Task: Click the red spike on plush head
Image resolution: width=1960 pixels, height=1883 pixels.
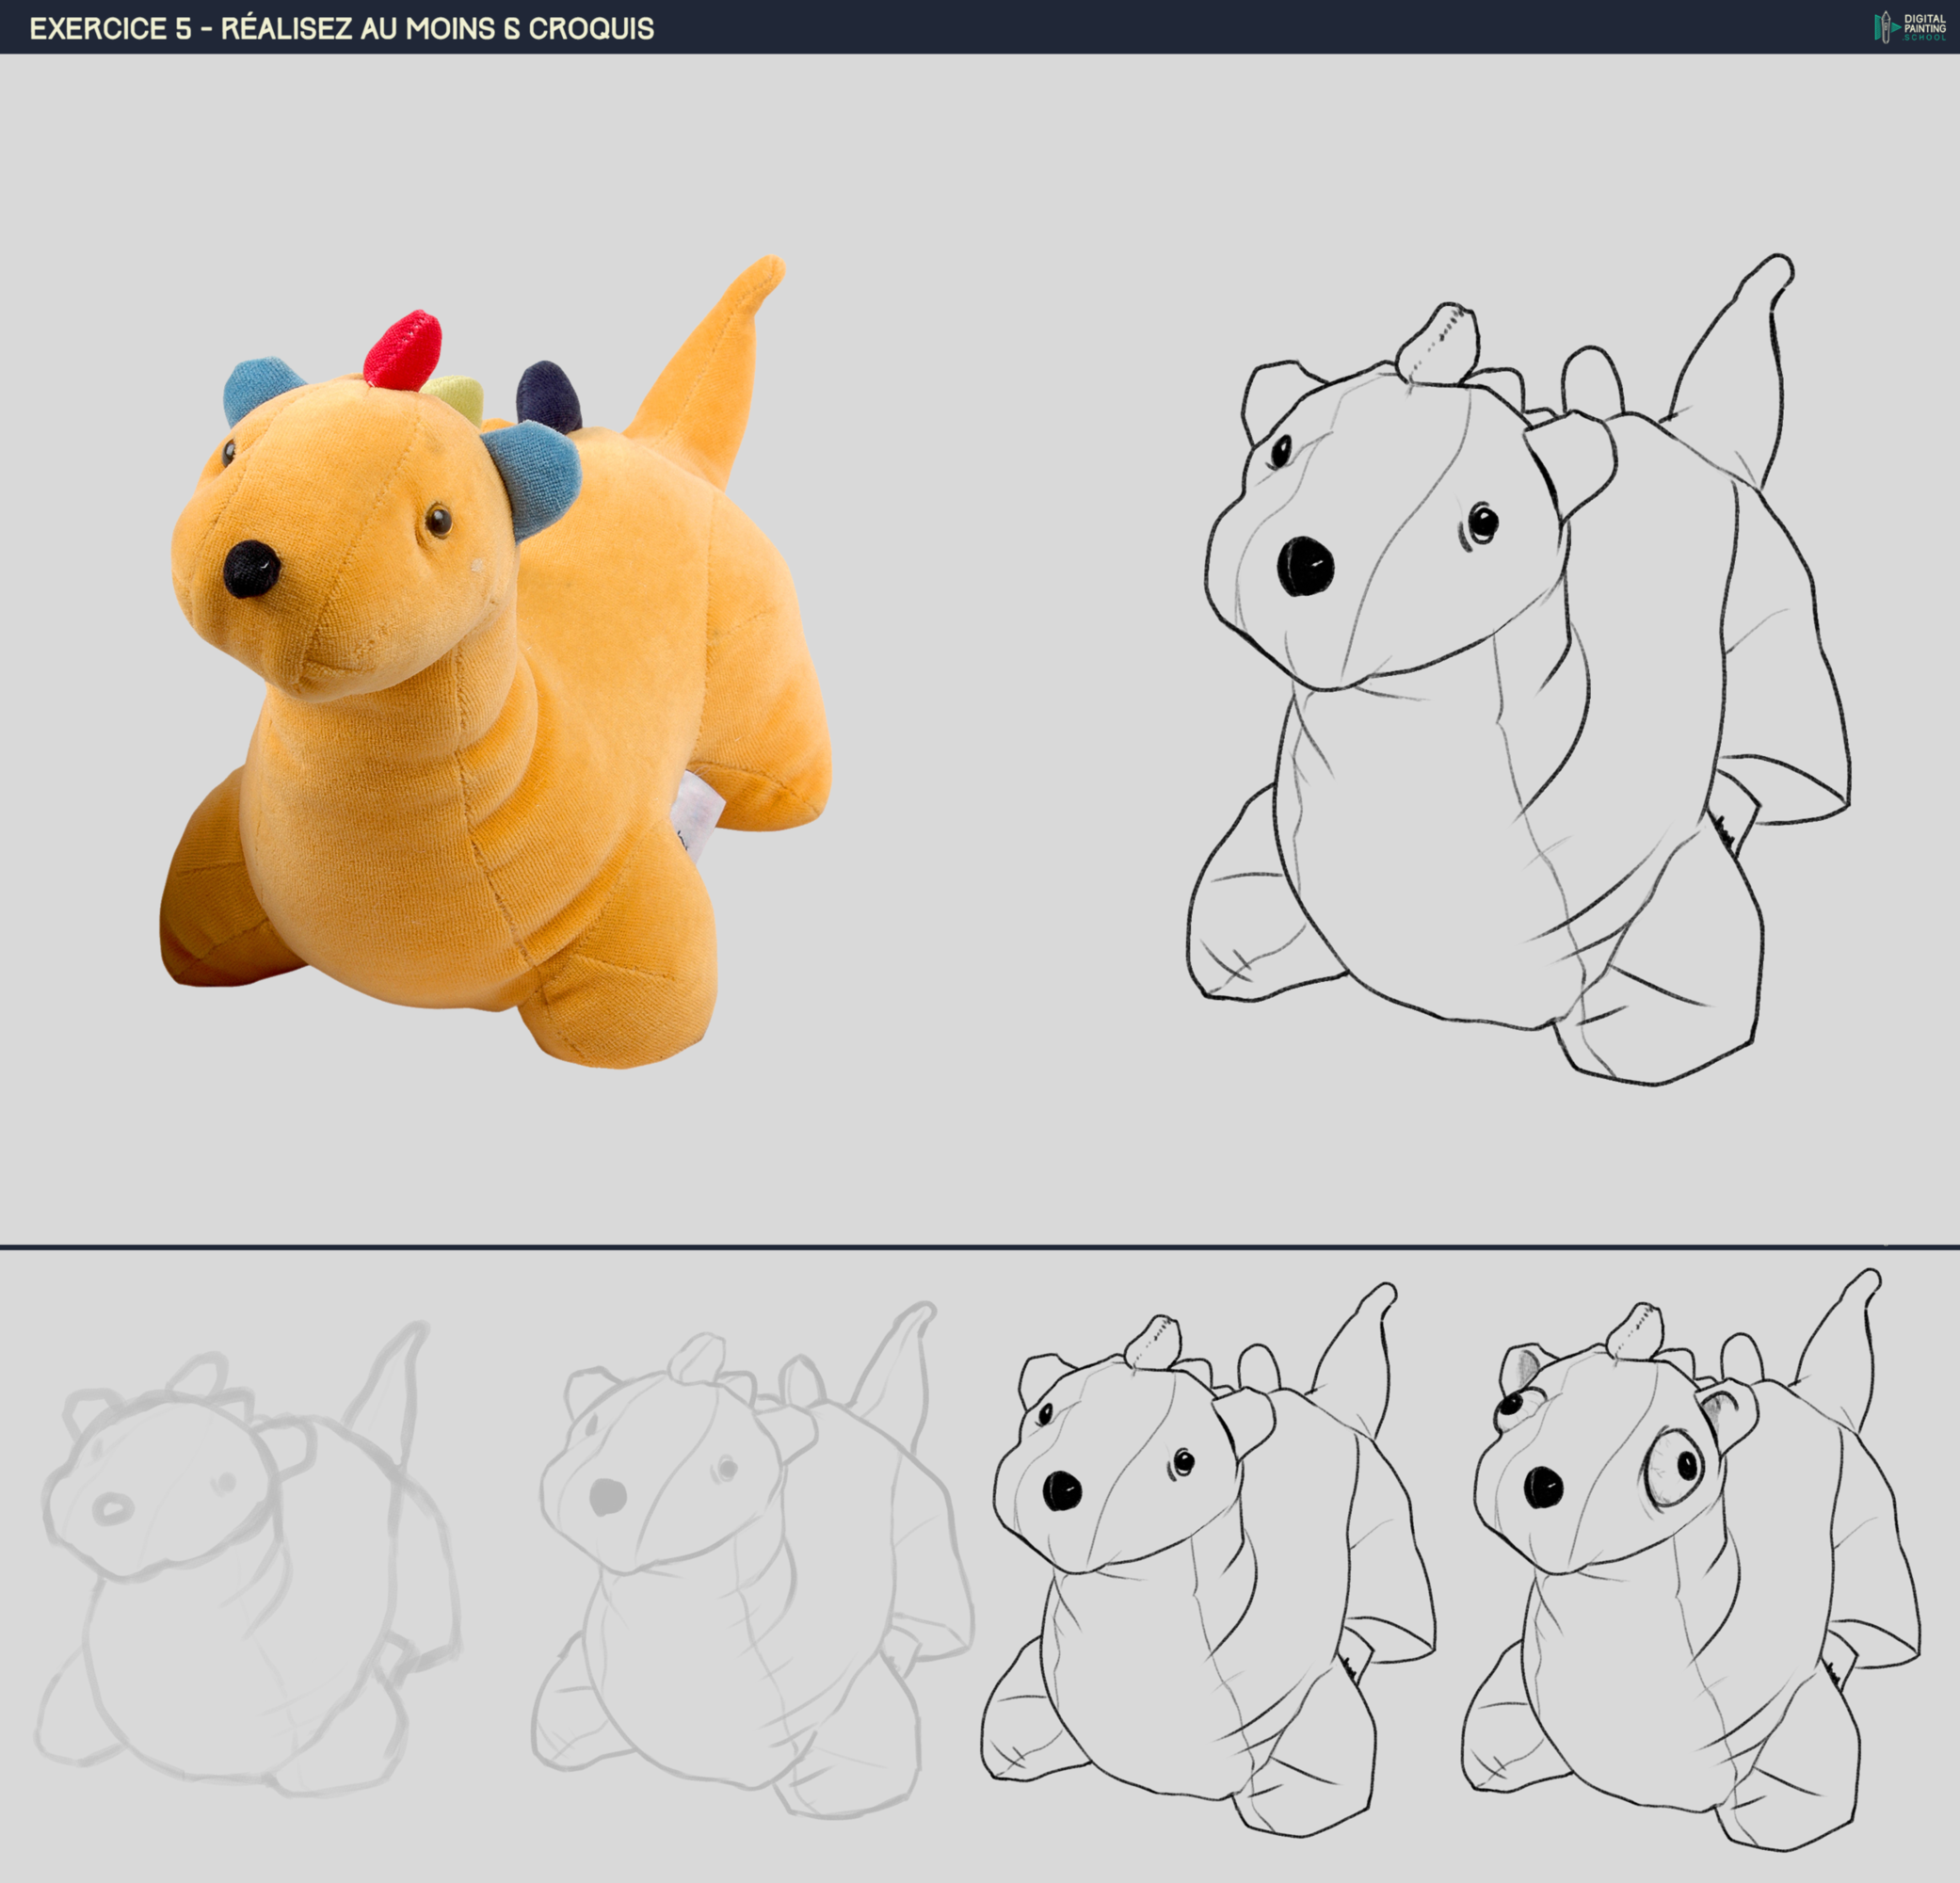Action: 403,348
